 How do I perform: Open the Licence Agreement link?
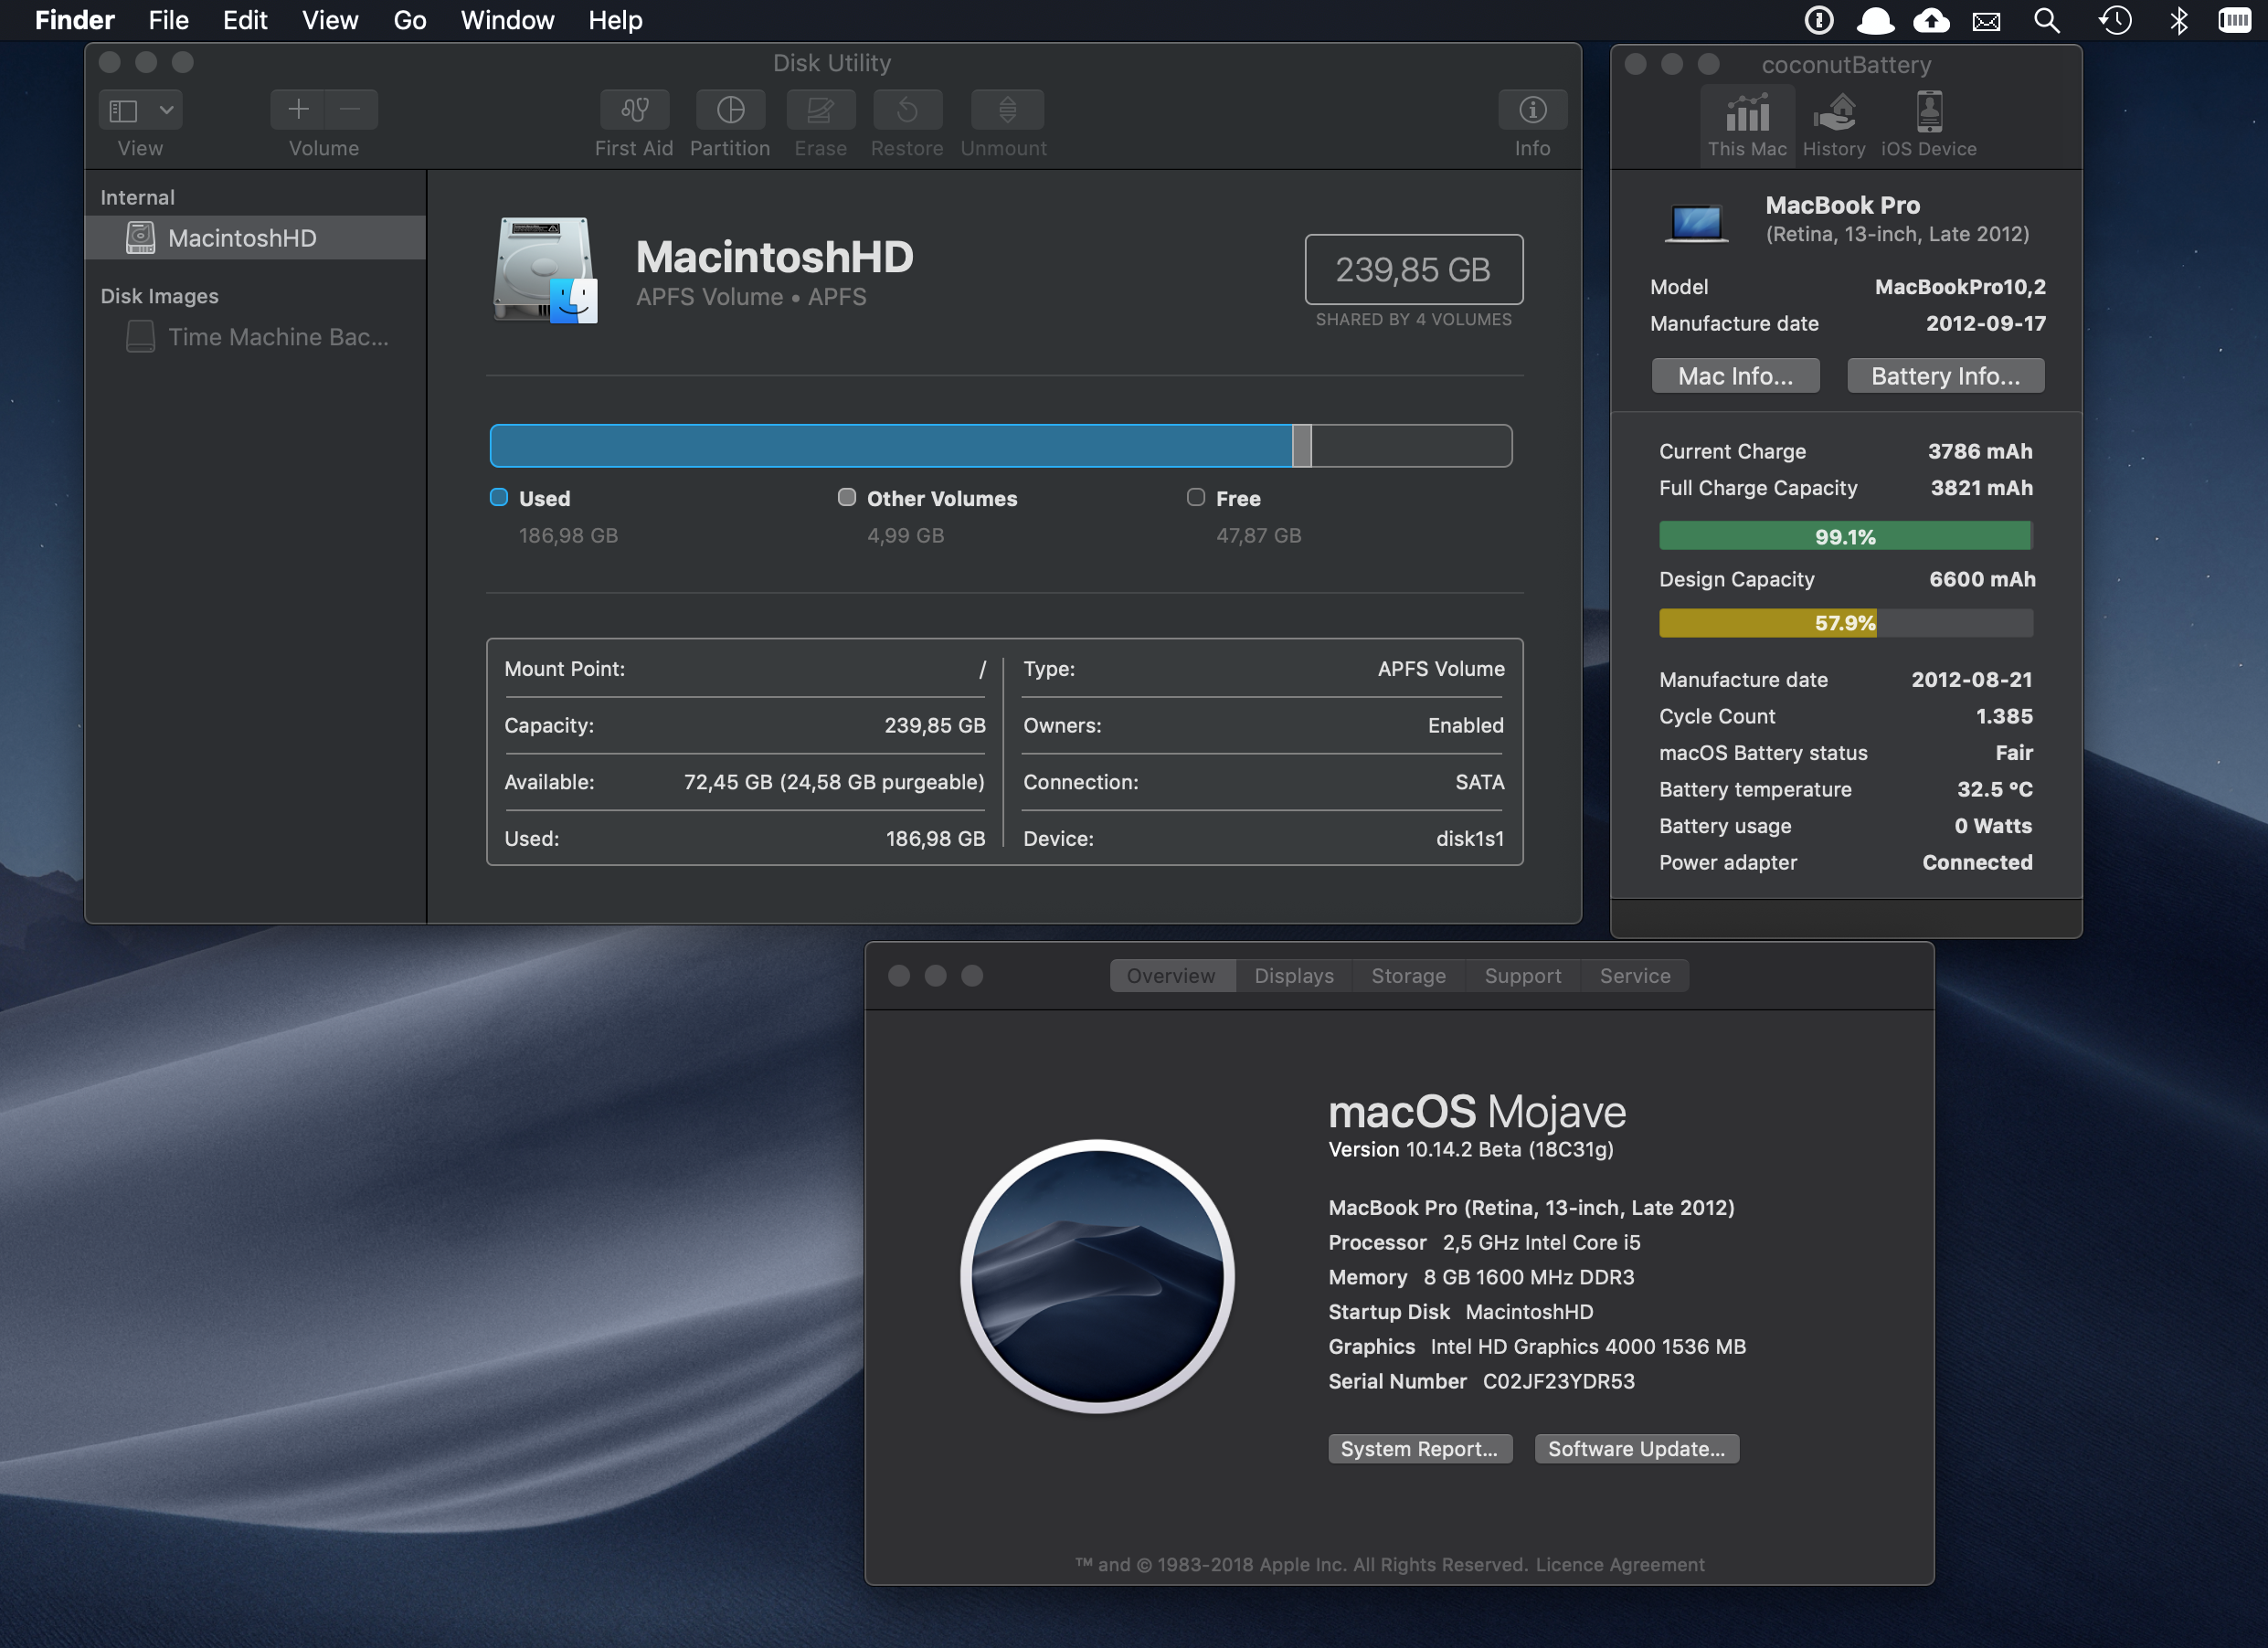point(1620,1564)
